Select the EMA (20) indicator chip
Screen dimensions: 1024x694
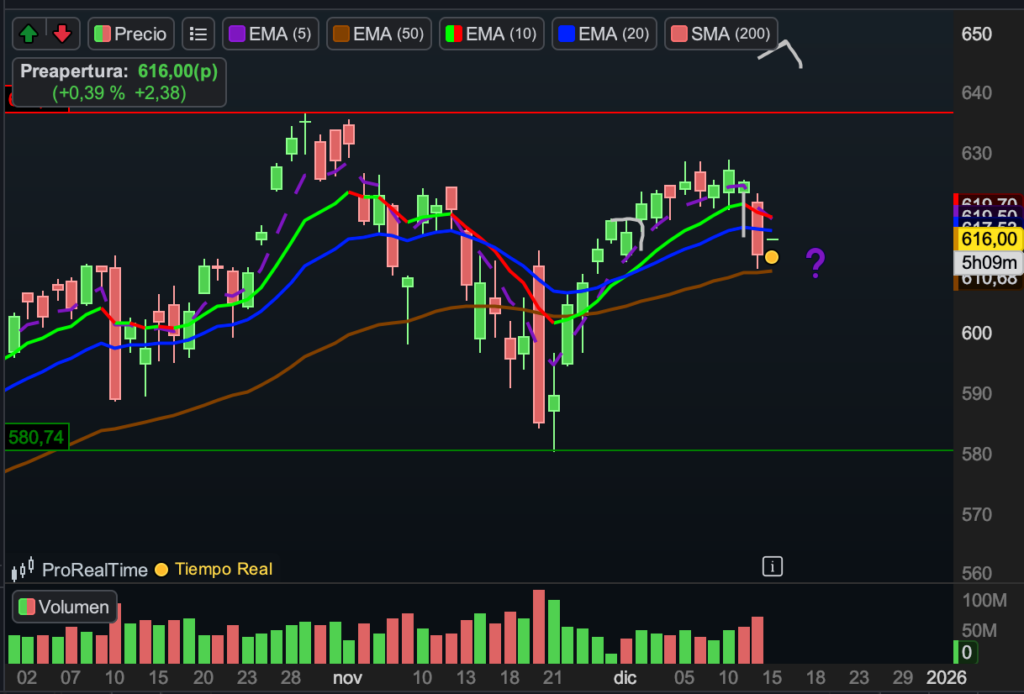604,34
